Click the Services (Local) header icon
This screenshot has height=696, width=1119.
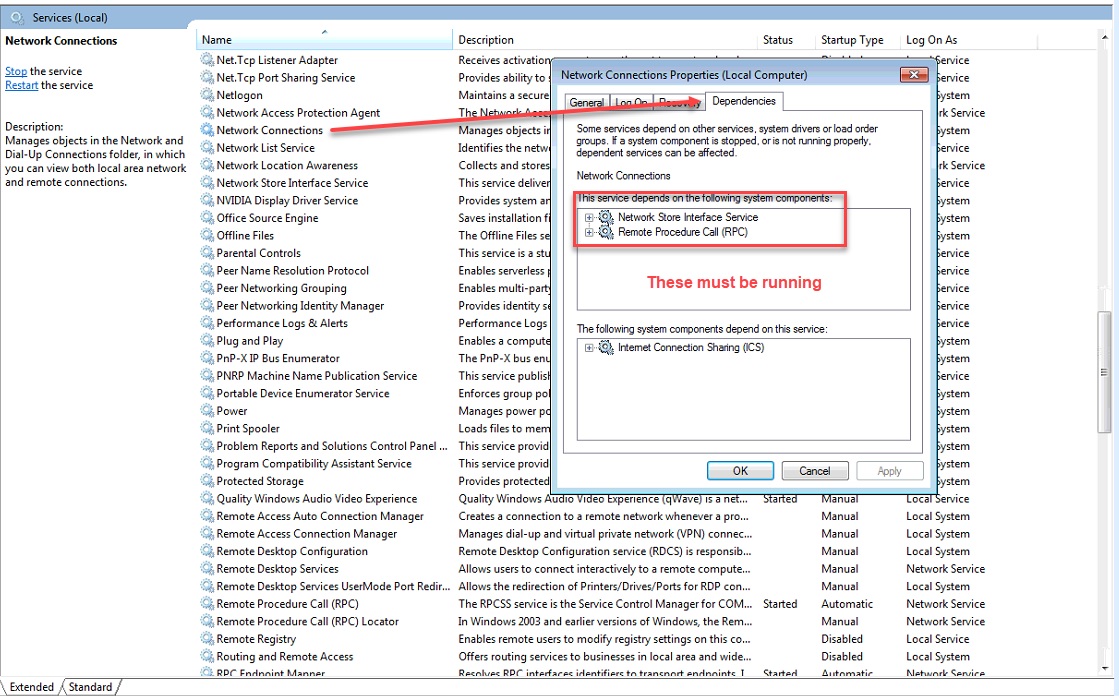coord(16,17)
